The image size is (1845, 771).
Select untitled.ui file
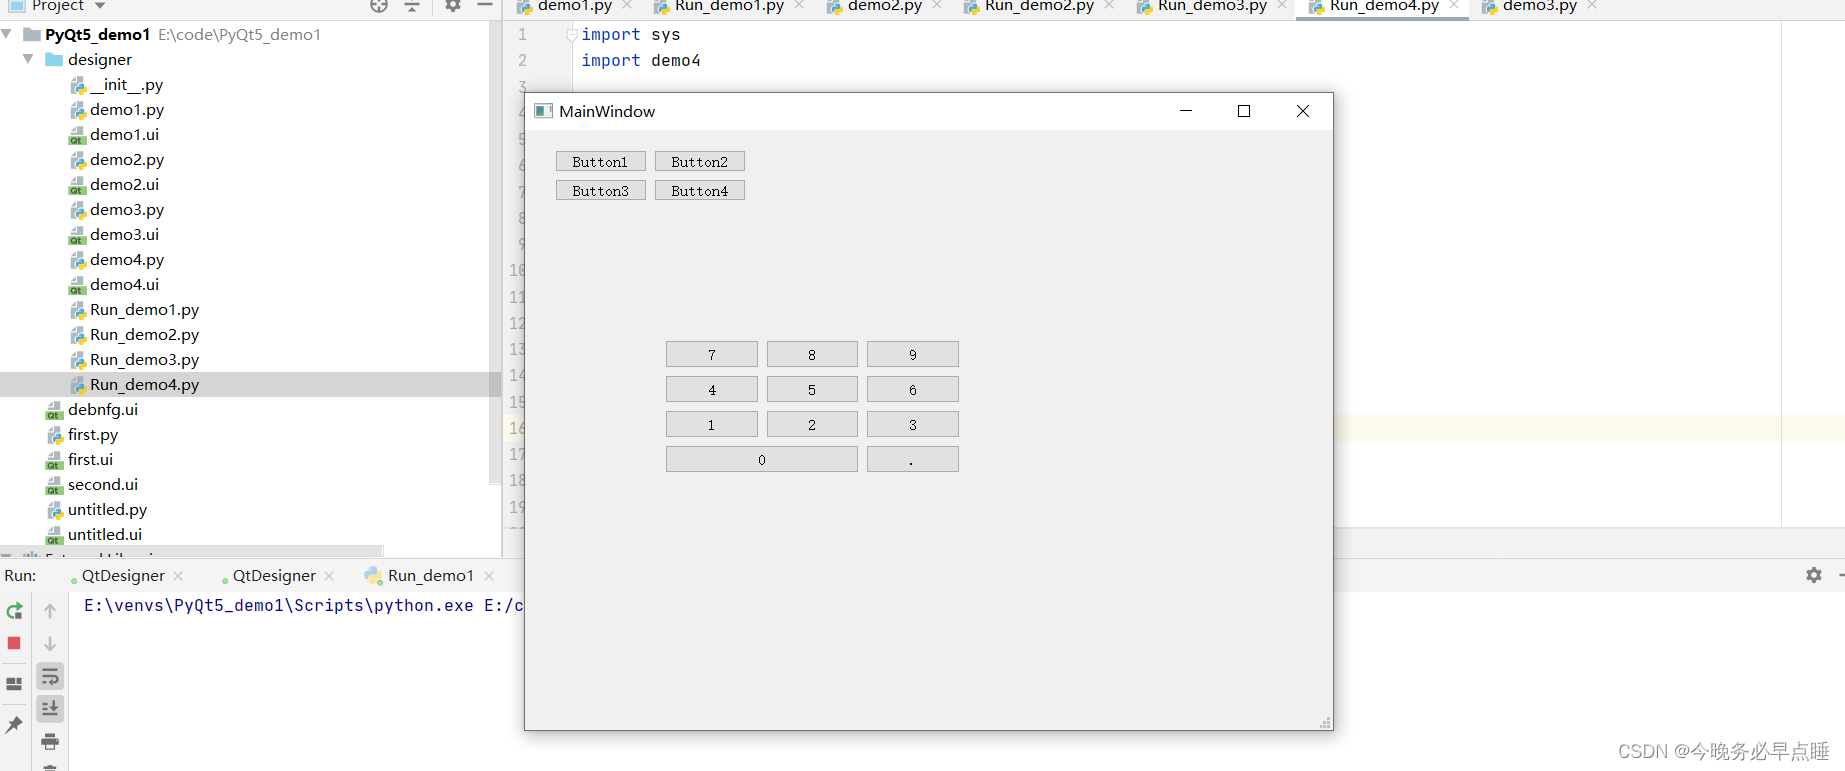[x=94, y=535]
